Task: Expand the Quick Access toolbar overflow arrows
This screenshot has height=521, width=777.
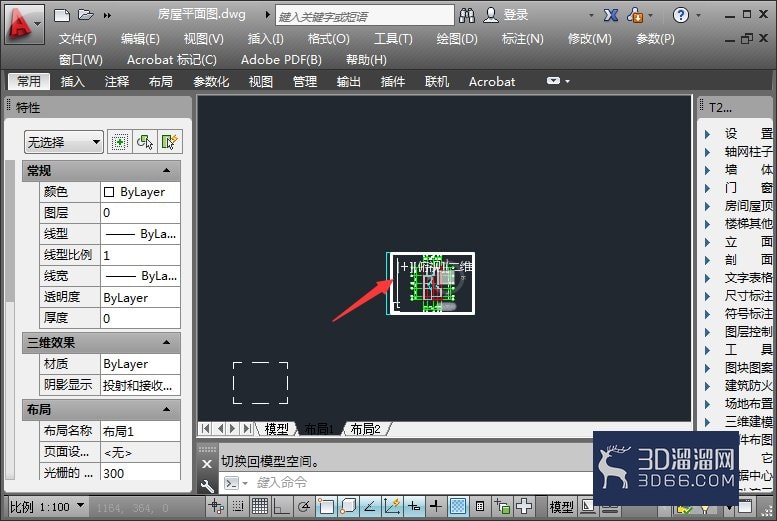Action: click(x=107, y=15)
